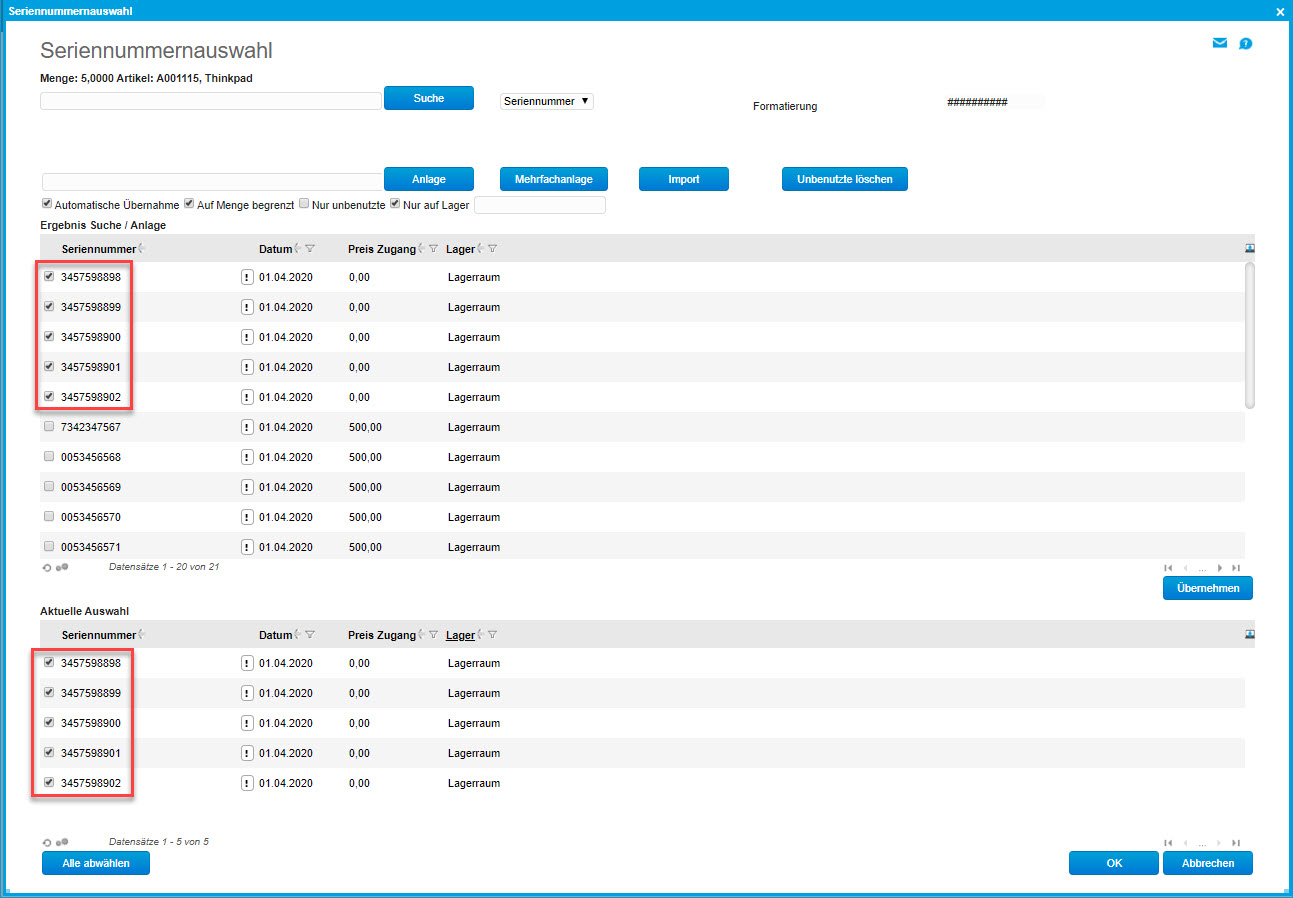Enable the Nur unbenutzte checkbox
The width and height of the screenshot is (1293, 898).
pyautogui.click(x=304, y=204)
